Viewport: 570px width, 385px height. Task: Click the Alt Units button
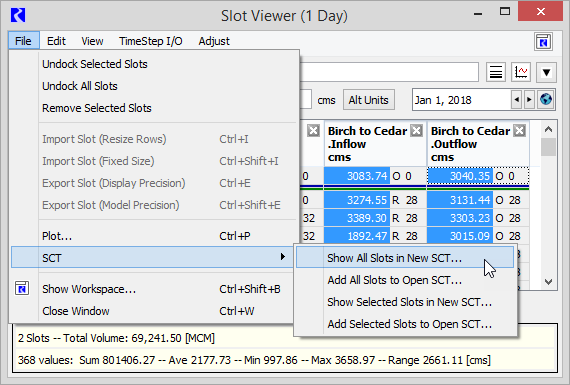(369, 100)
